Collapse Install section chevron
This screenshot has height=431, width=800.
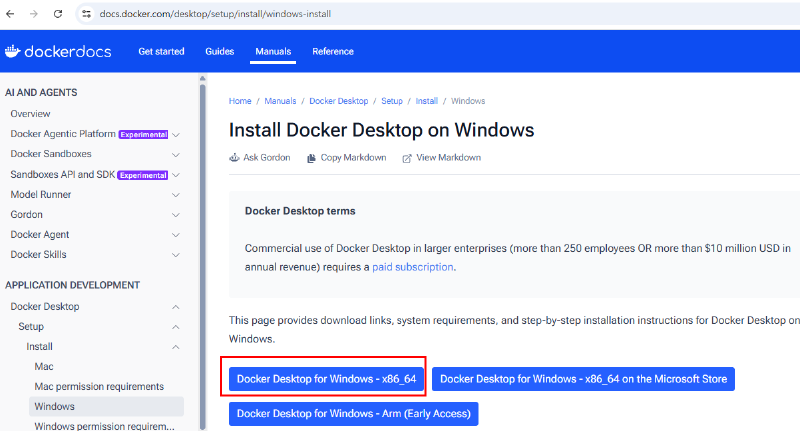[x=176, y=347]
